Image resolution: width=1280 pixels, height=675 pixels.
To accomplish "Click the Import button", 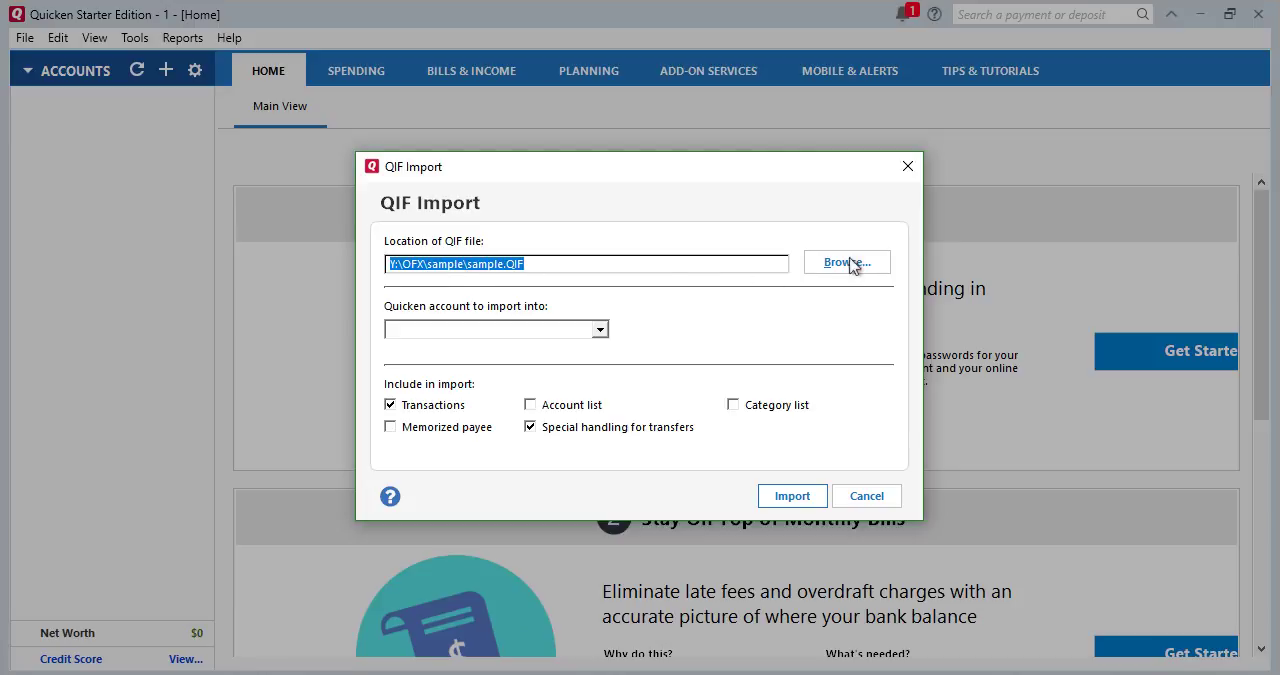I will [x=792, y=496].
